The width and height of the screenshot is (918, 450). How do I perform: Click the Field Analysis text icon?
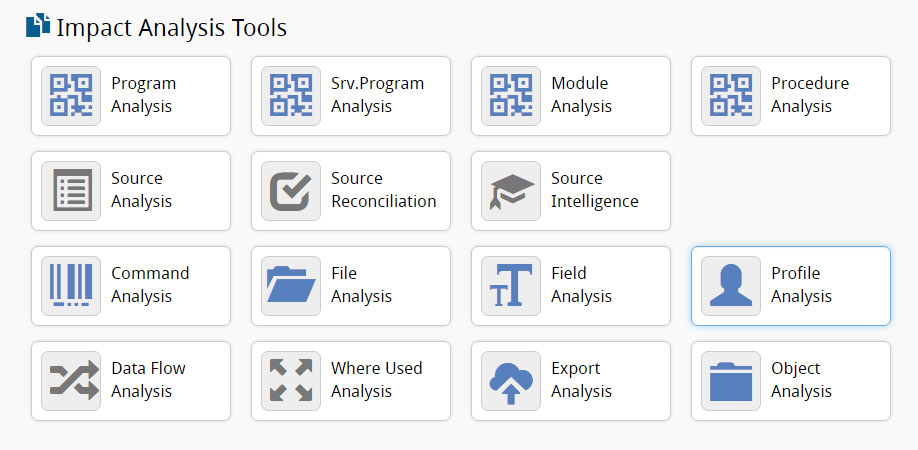click(x=511, y=286)
